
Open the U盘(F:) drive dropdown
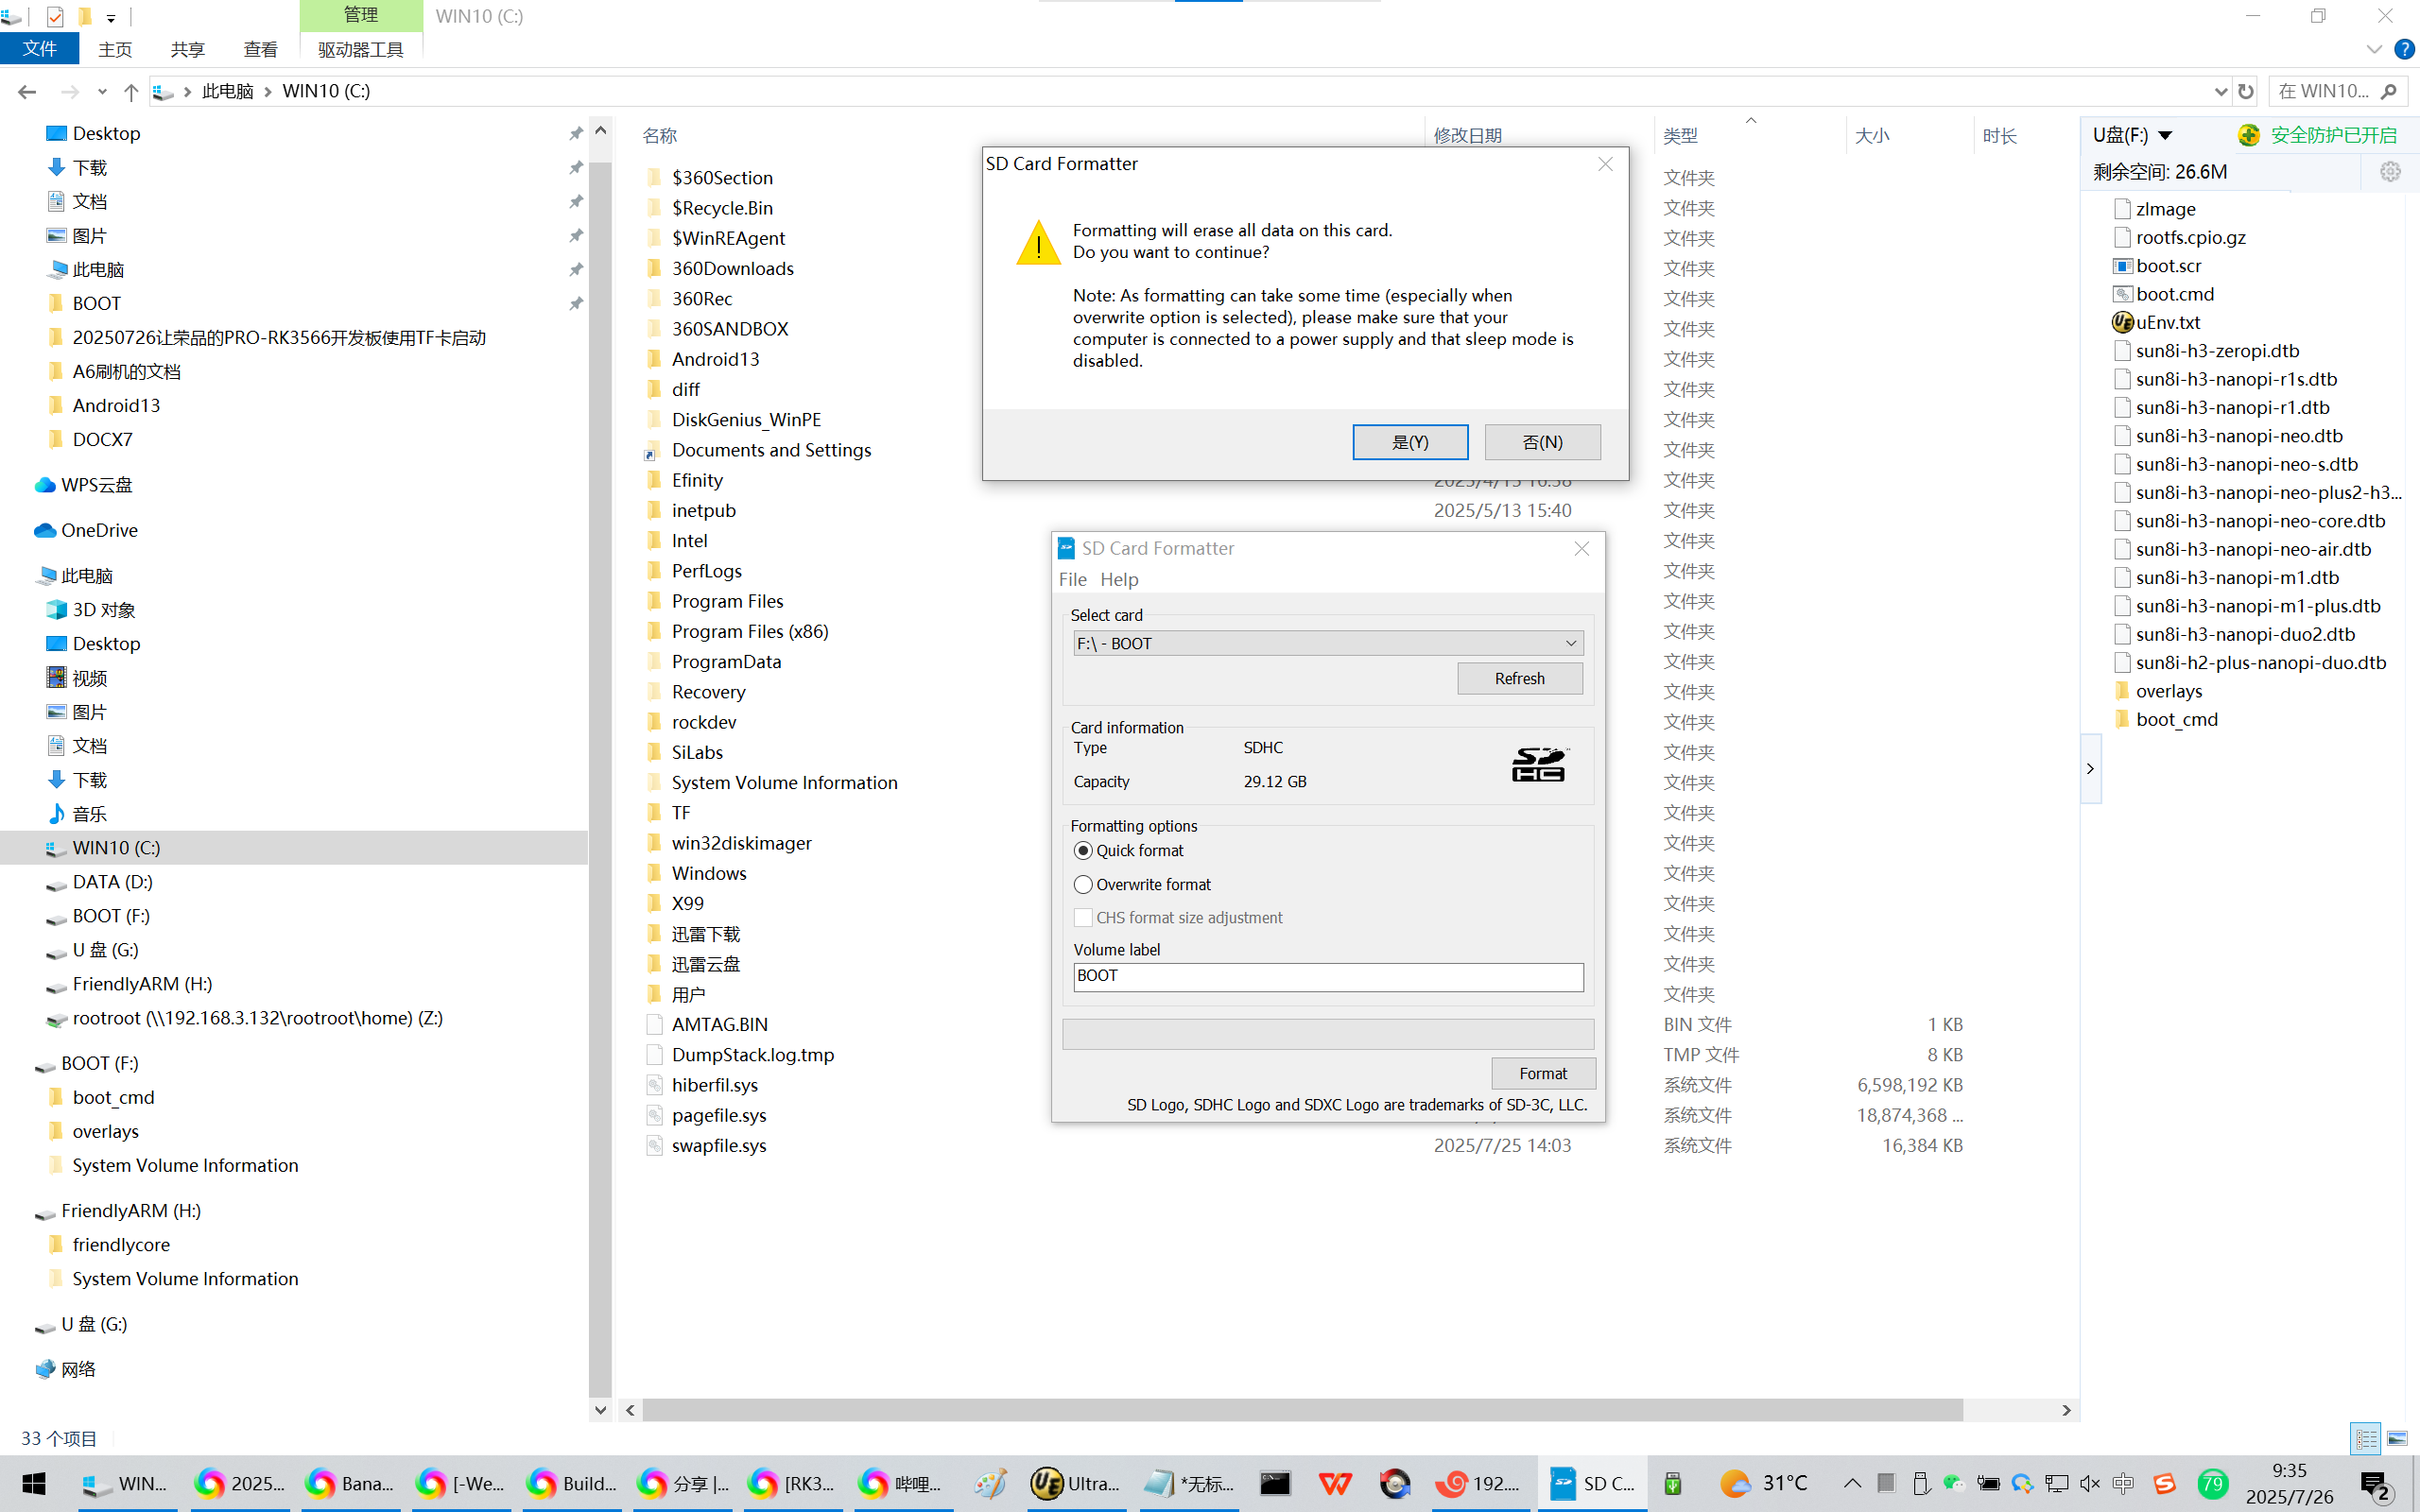point(2133,135)
